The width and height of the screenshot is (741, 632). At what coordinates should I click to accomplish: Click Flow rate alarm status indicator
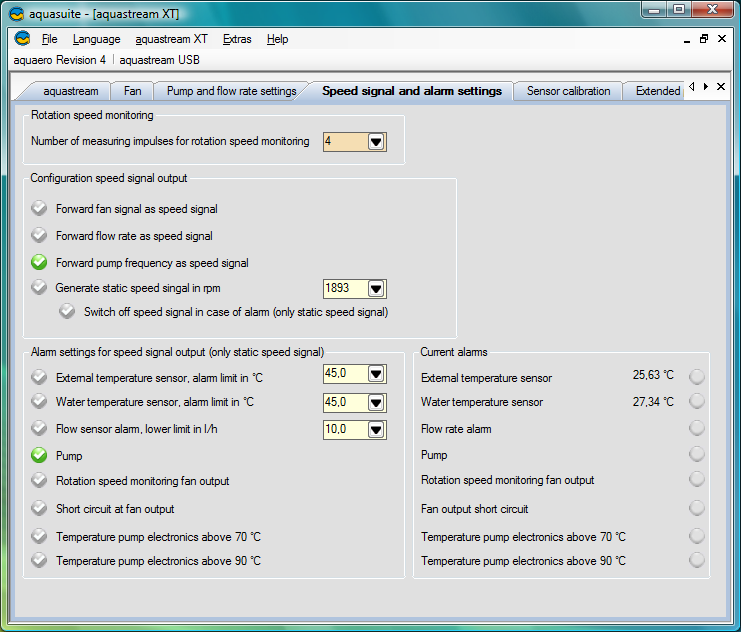(x=697, y=428)
